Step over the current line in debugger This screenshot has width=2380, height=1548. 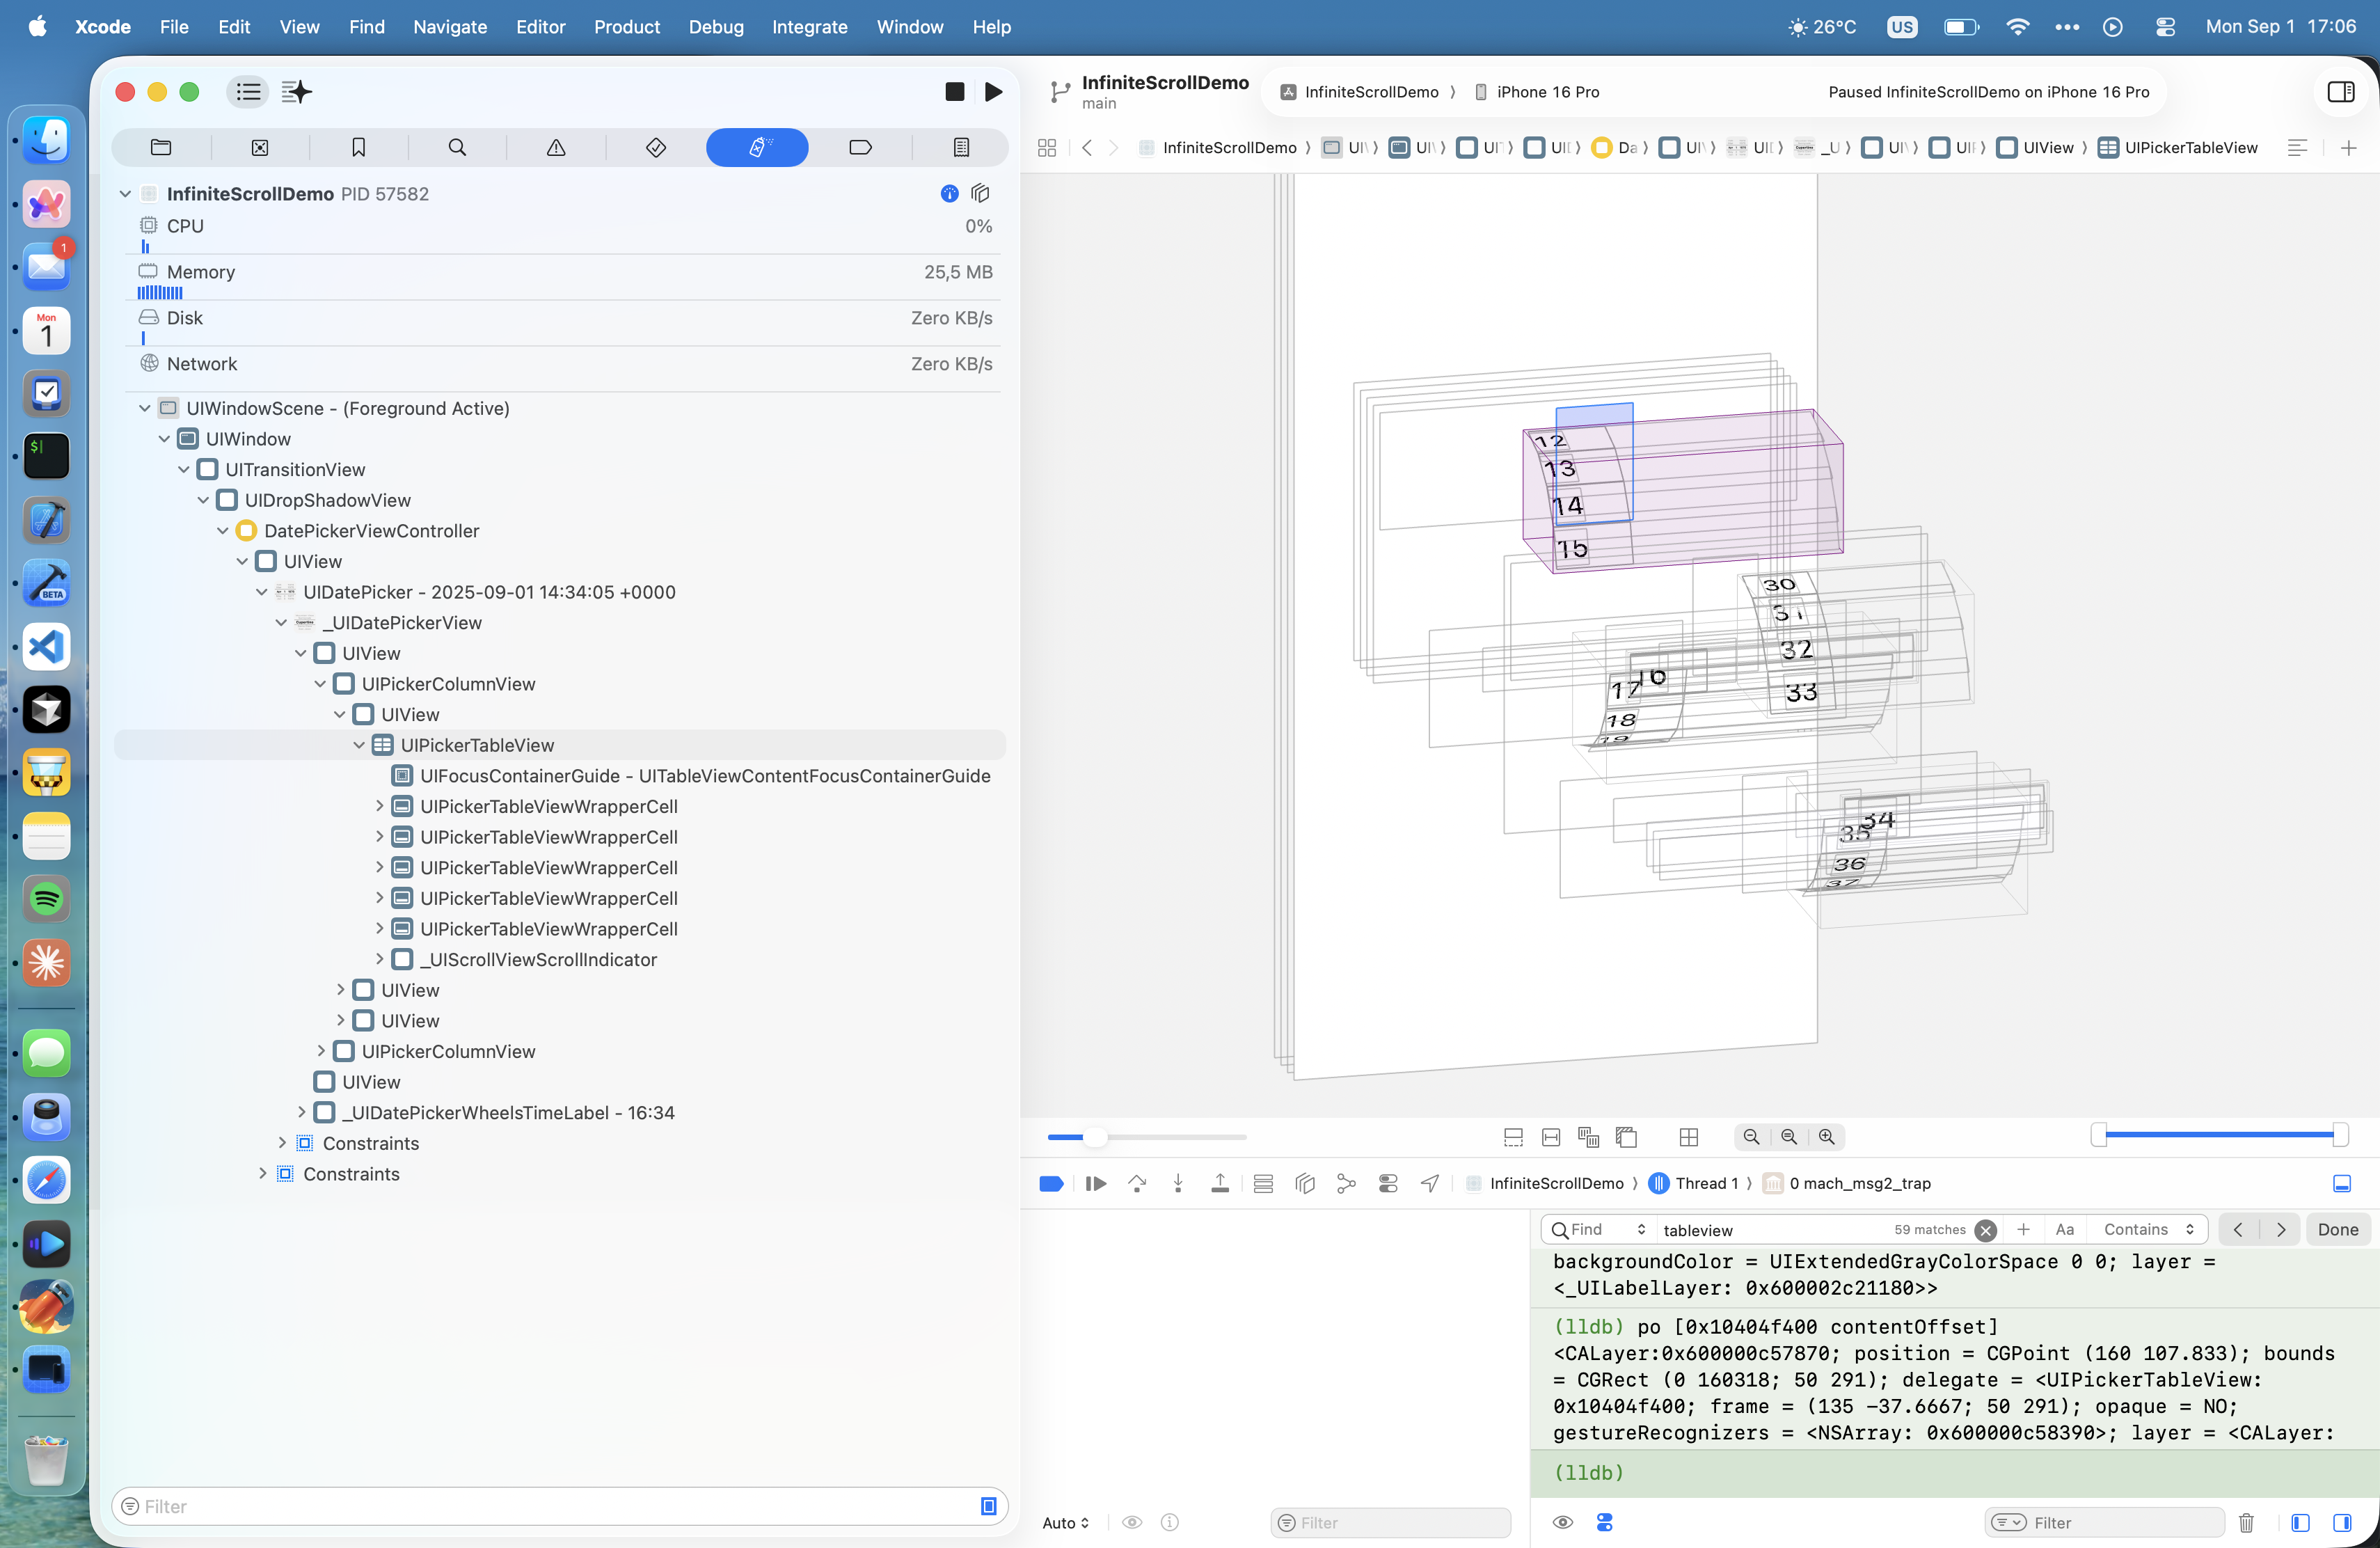point(1137,1183)
